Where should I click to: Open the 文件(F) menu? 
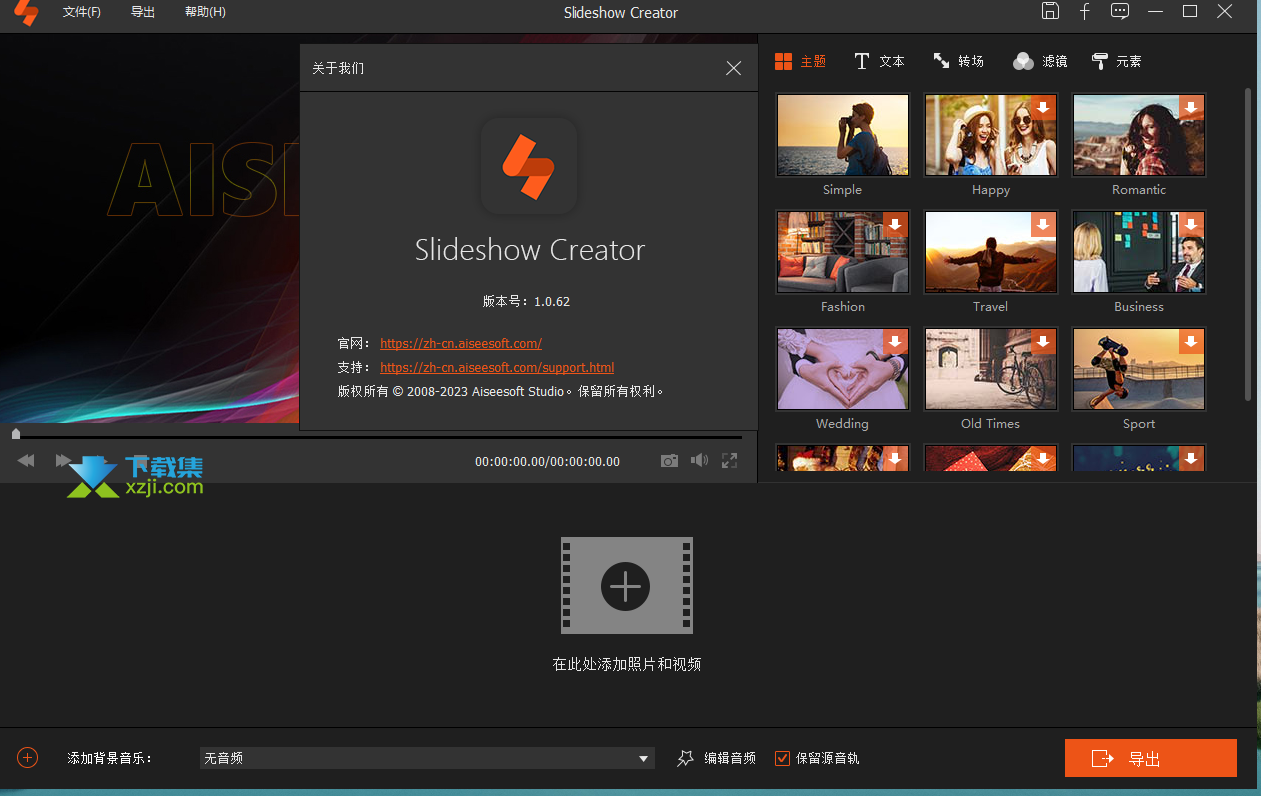[x=82, y=12]
